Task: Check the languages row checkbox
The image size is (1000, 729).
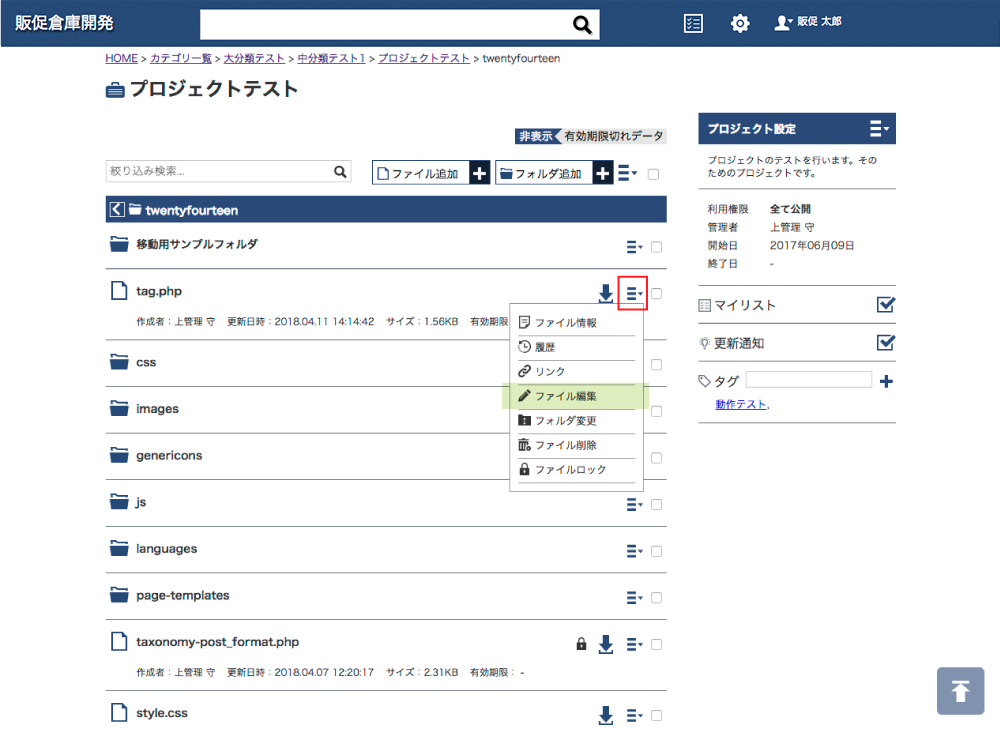Action: pos(656,551)
